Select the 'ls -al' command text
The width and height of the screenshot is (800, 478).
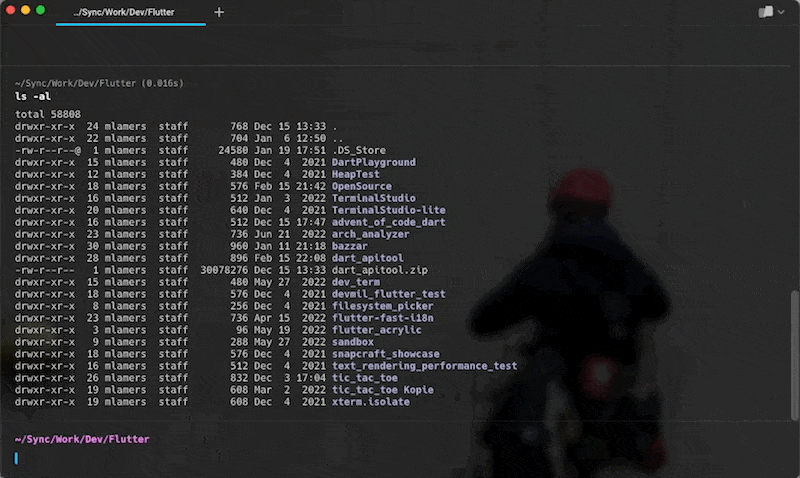[x=33, y=96]
